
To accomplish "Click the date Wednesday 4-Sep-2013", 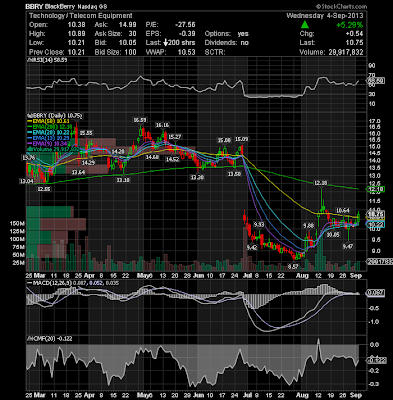I will pyautogui.click(x=325, y=16).
